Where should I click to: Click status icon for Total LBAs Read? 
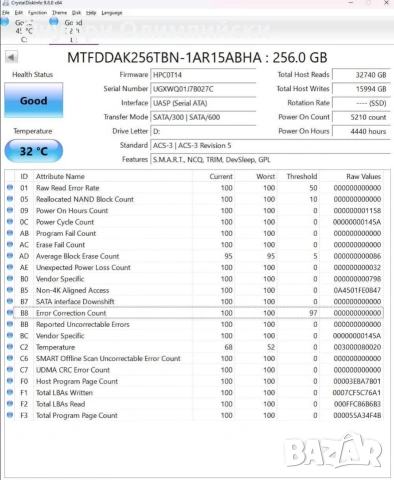(10, 403)
